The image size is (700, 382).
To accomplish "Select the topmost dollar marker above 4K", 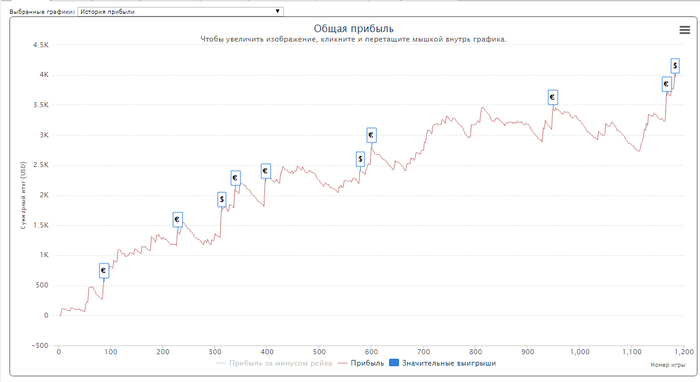I will (x=675, y=66).
